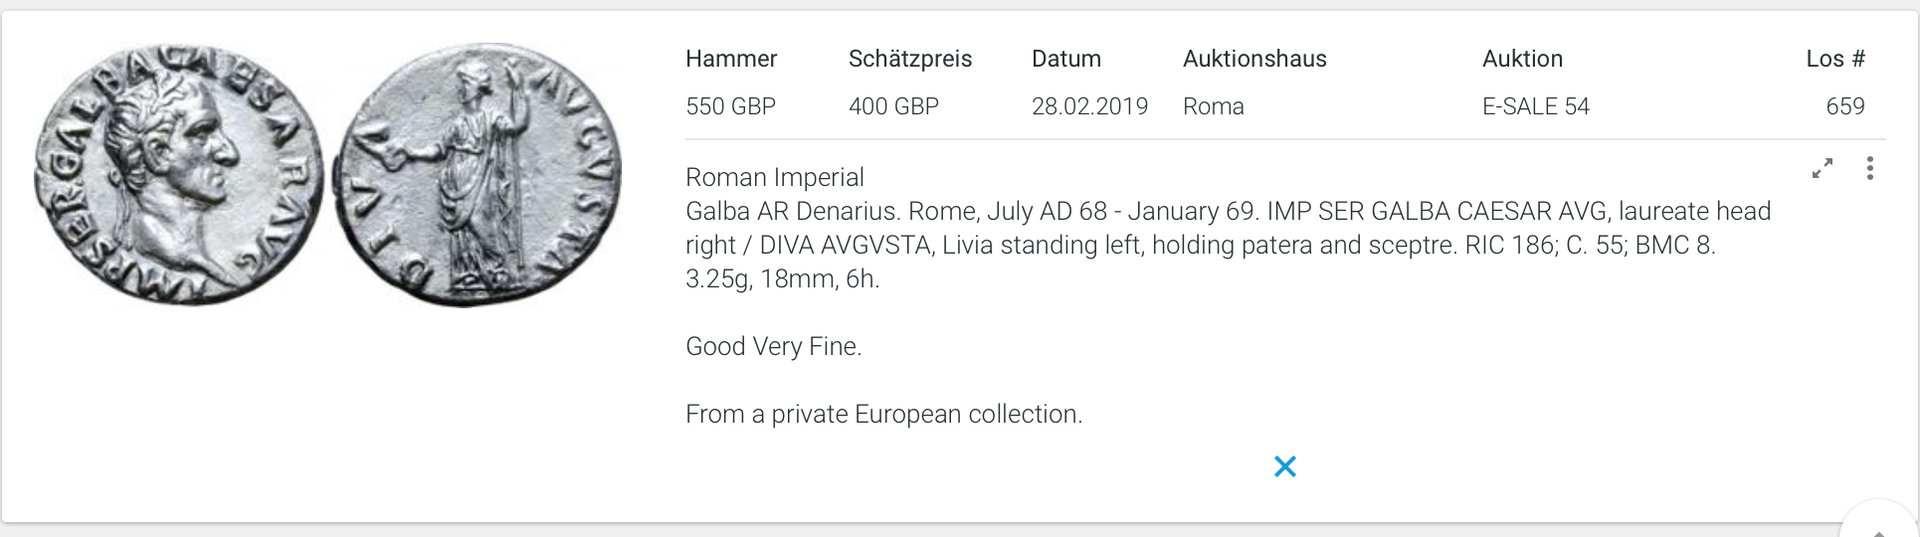Click the 400 GBP estimate value

tap(893, 106)
